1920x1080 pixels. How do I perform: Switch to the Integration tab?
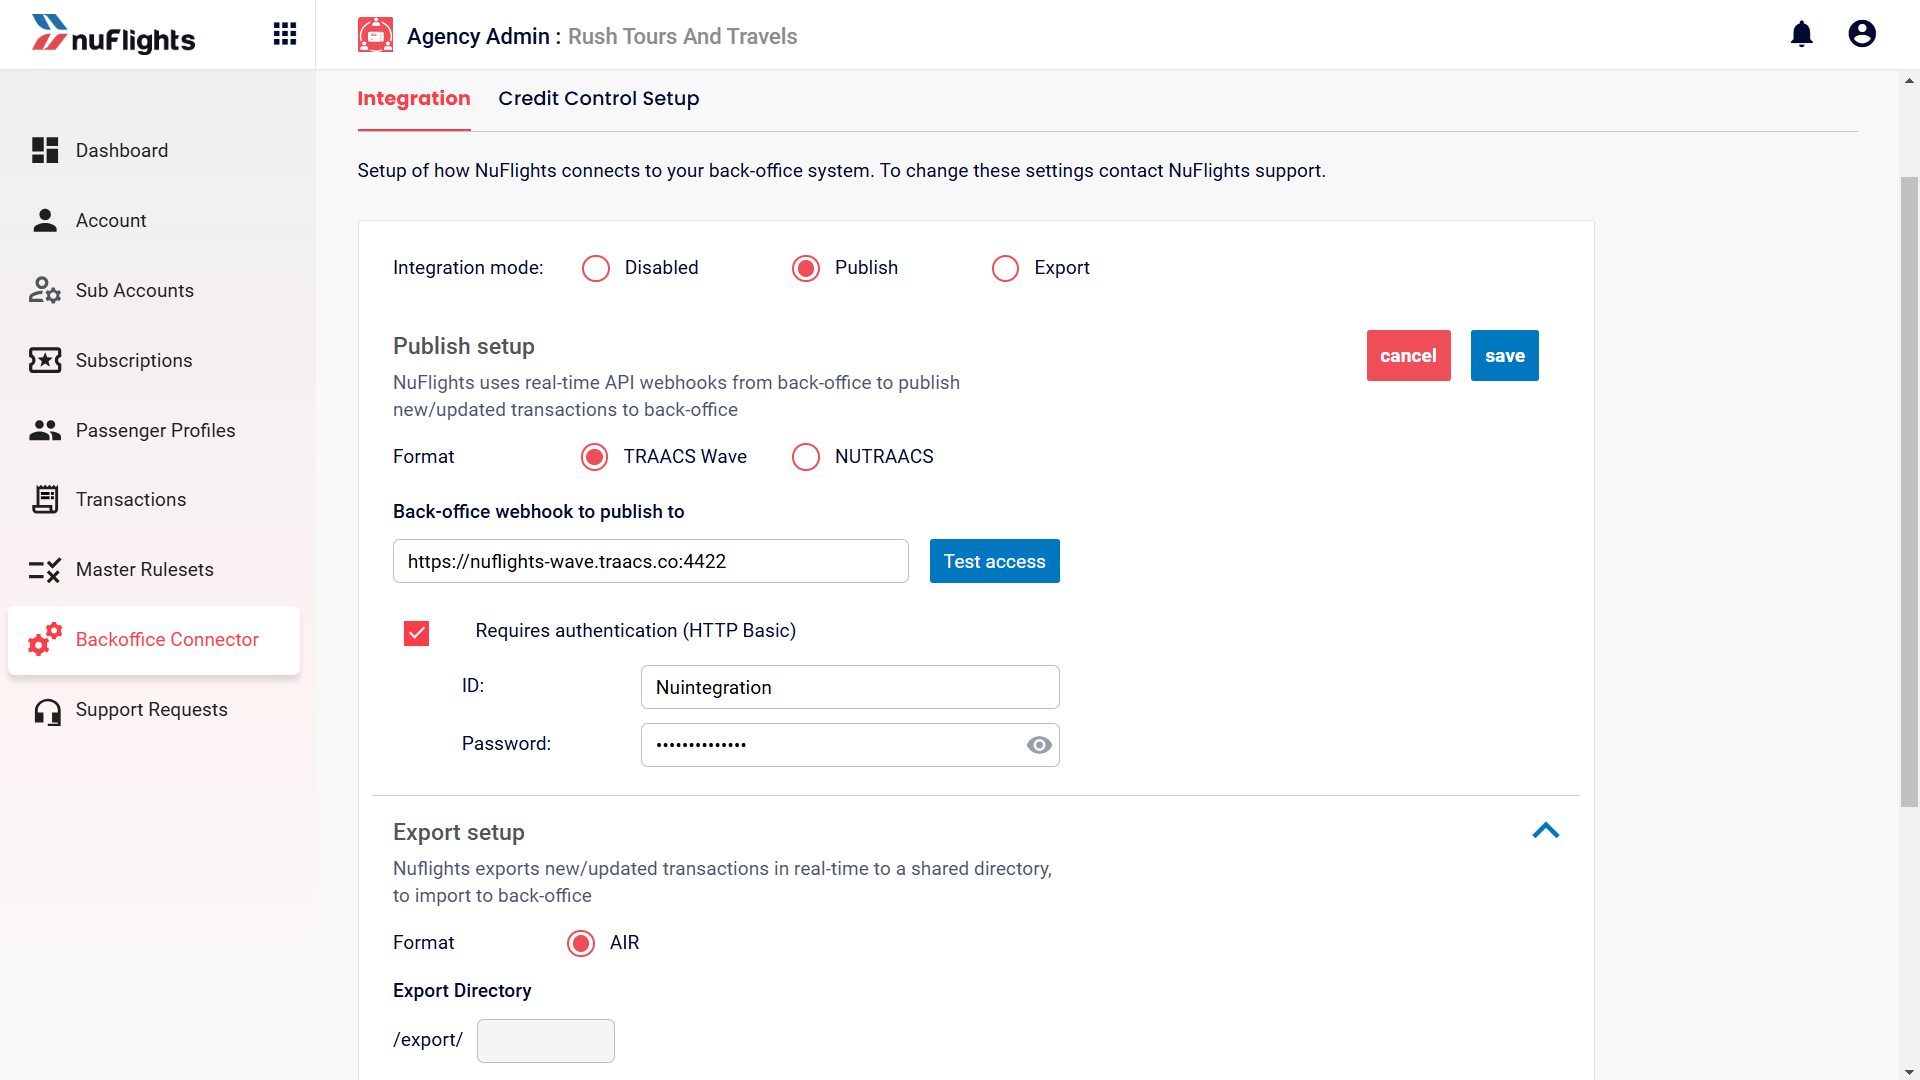(414, 98)
